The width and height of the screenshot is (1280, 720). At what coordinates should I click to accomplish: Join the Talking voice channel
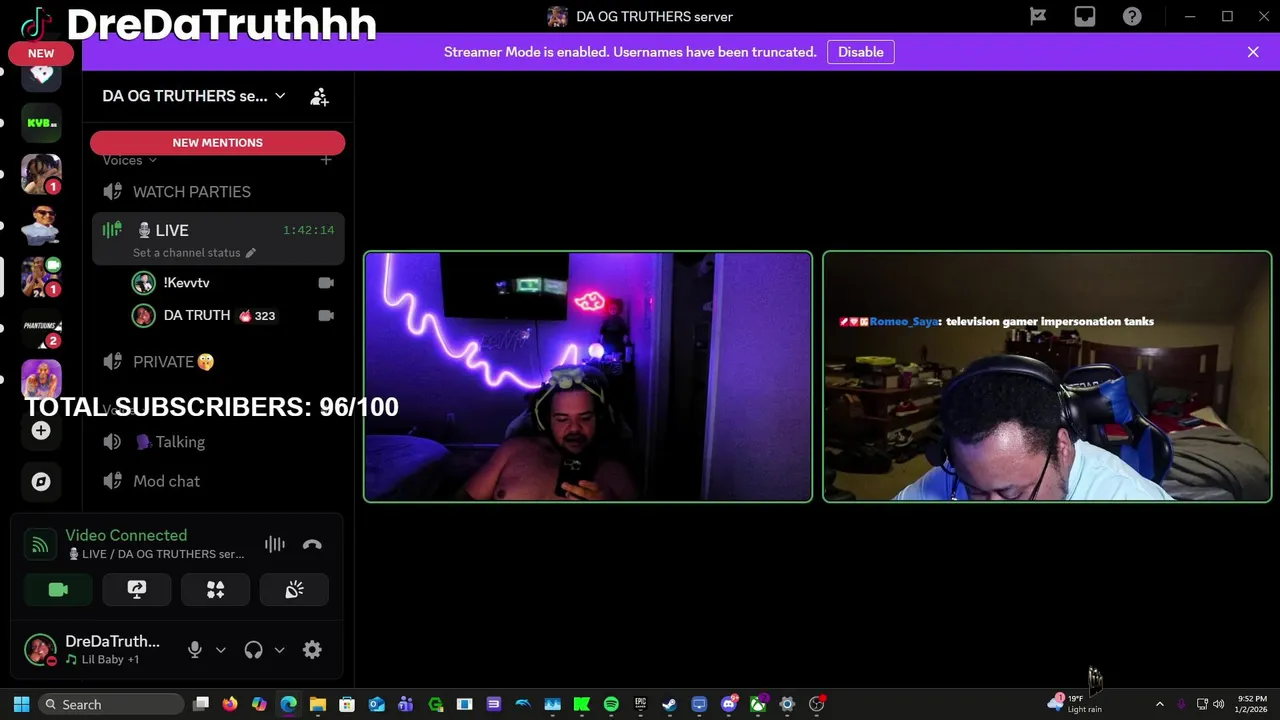pyautogui.click(x=218, y=442)
